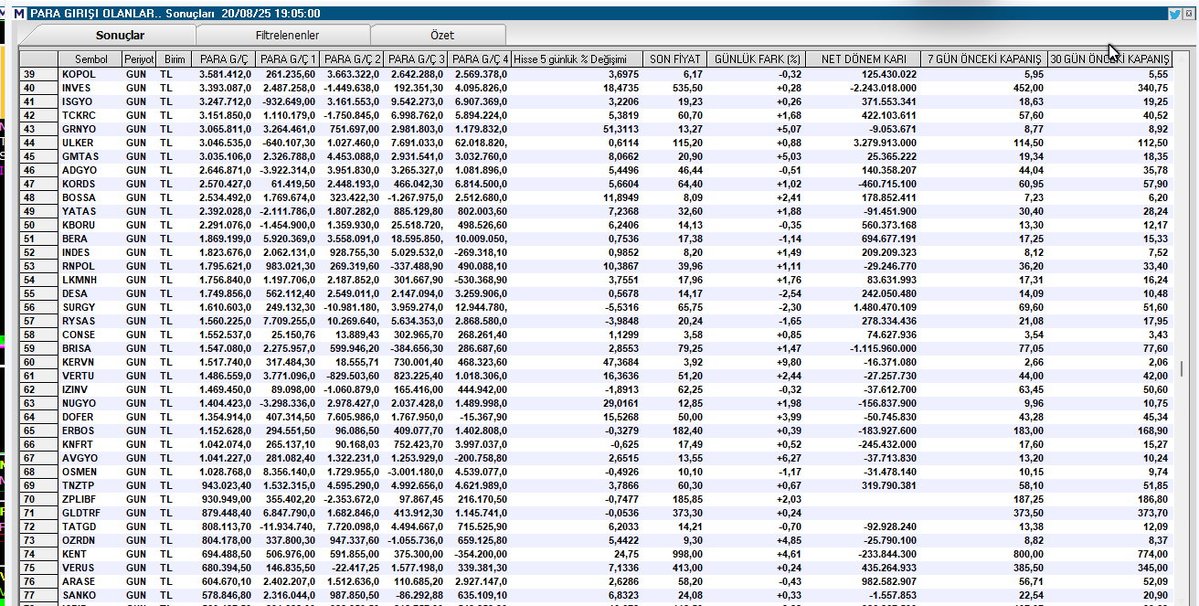Screen dimensions: 1199x606
Task: Open the M application icon menu
Action: click(19, 14)
